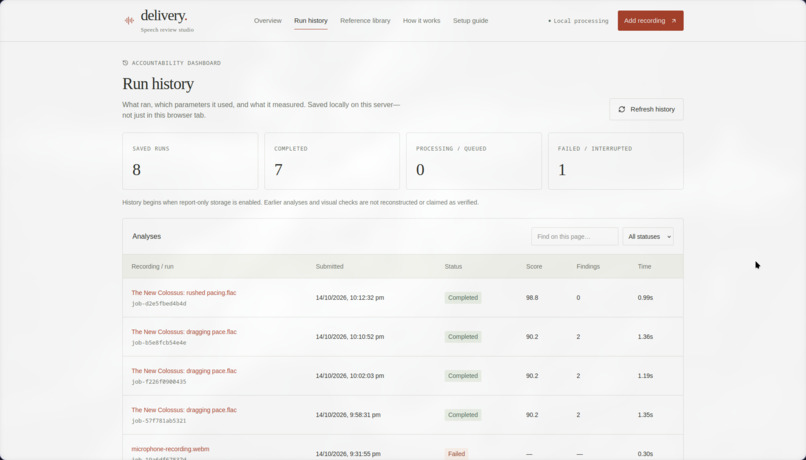The image size is (806, 460).
Task: Open microphone-recording.webm run
Action: [170, 449]
